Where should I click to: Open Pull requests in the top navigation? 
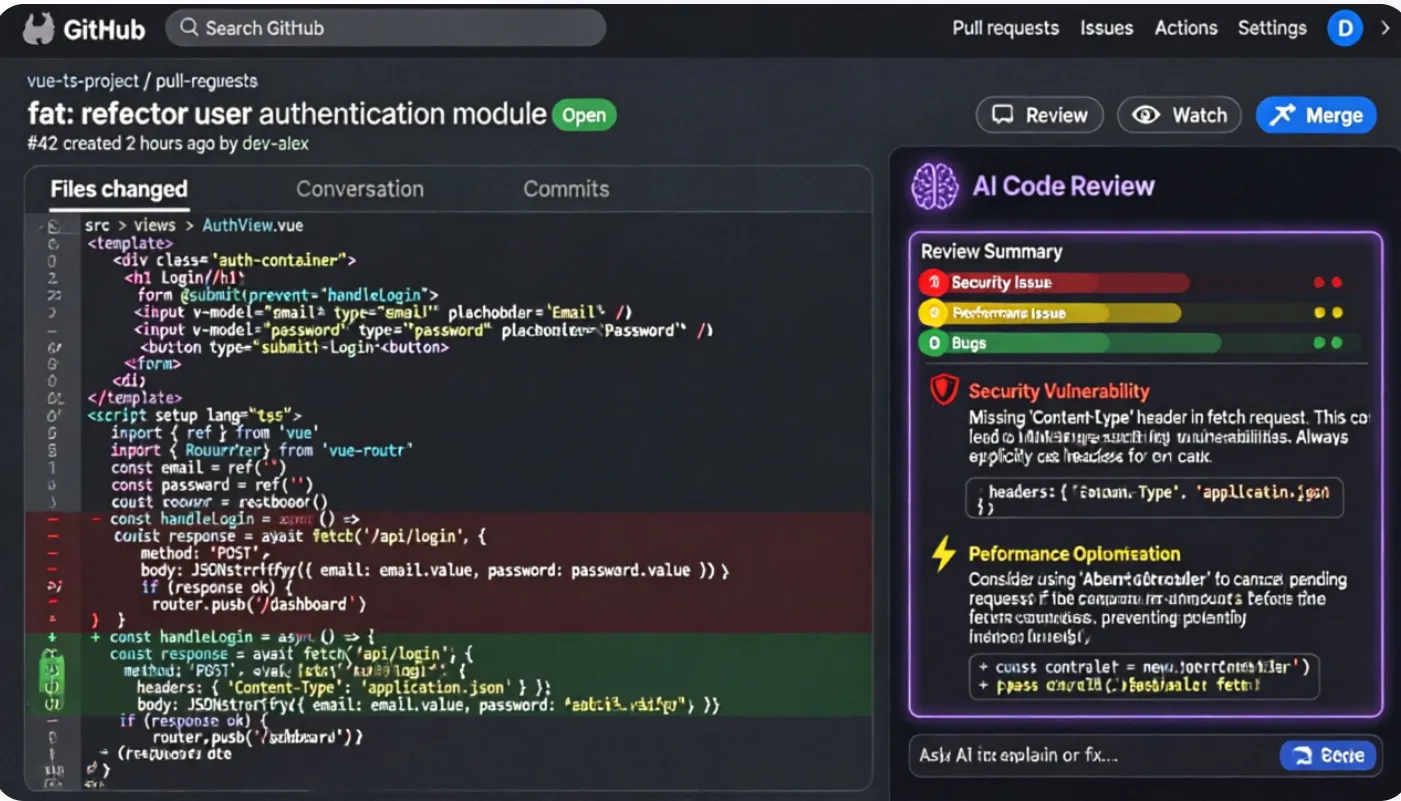pos(1005,28)
